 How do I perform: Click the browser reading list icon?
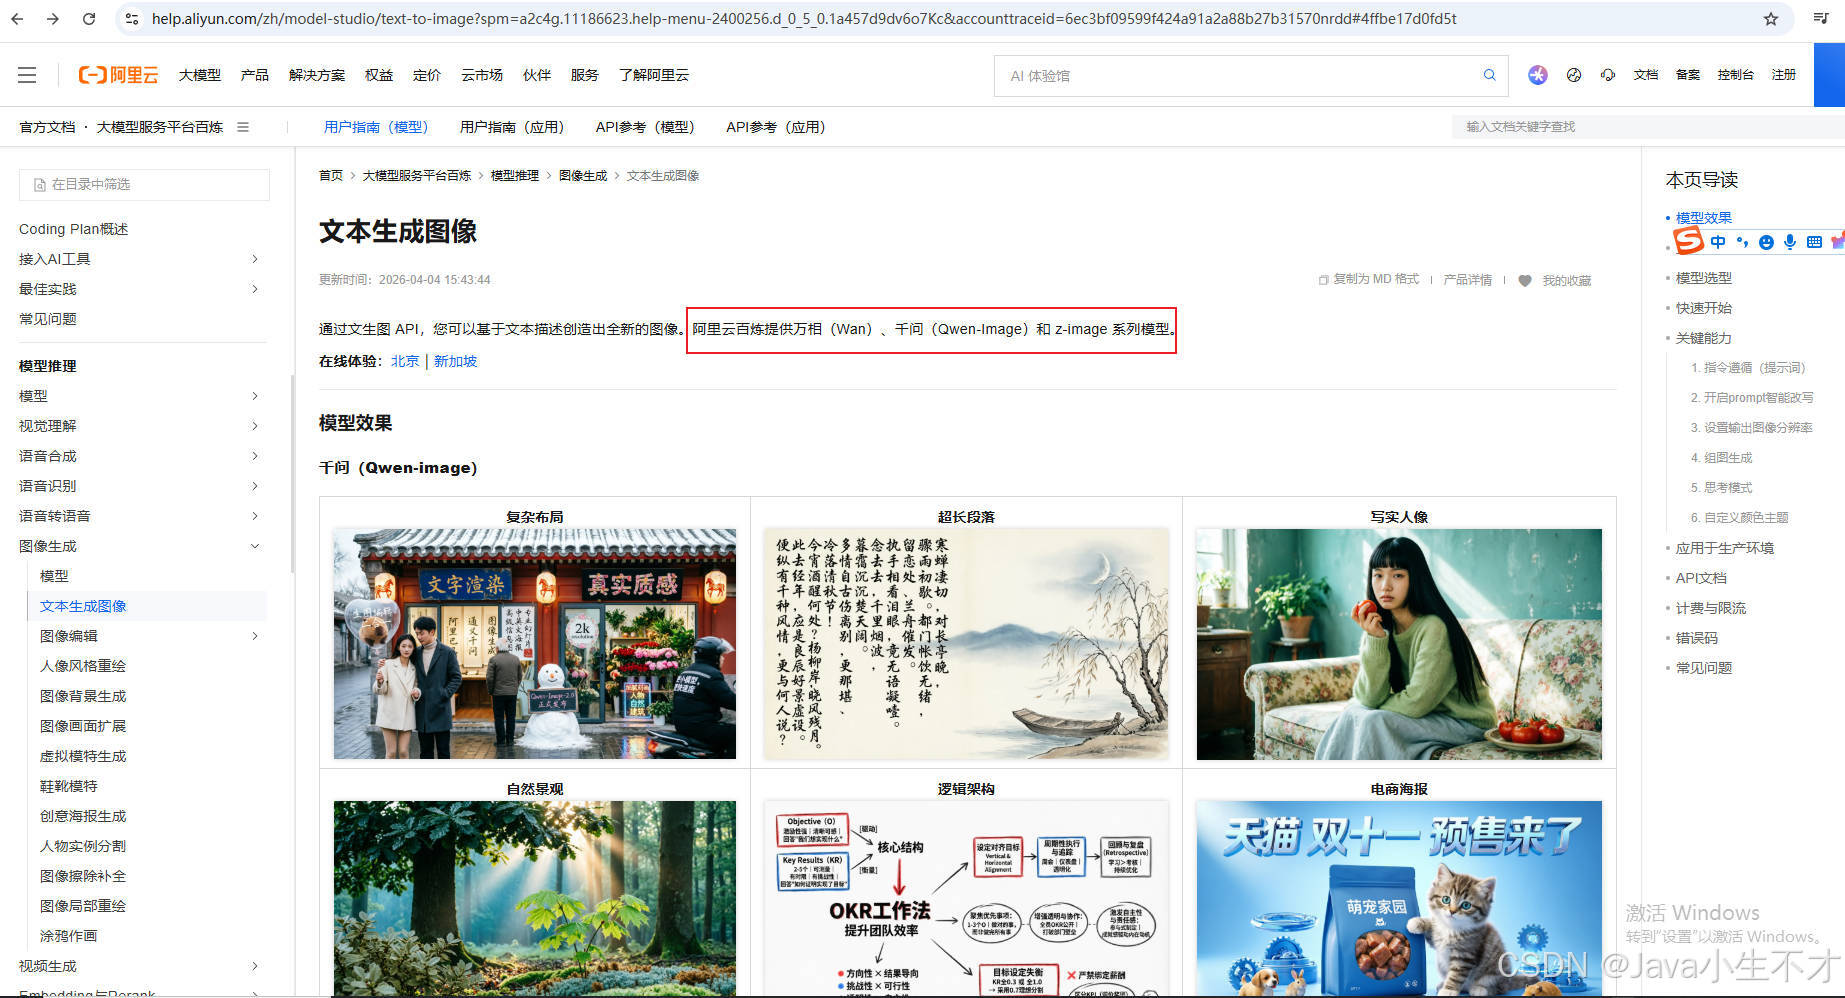pyautogui.click(x=1821, y=18)
